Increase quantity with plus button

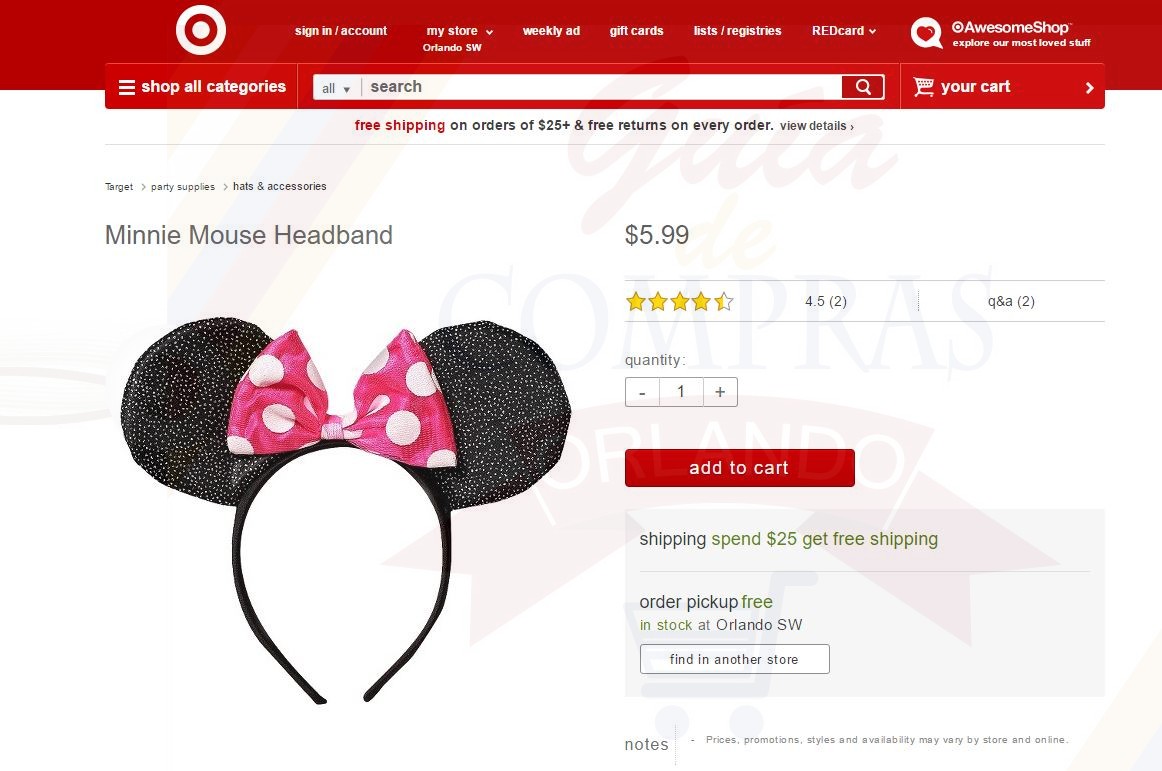point(720,392)
